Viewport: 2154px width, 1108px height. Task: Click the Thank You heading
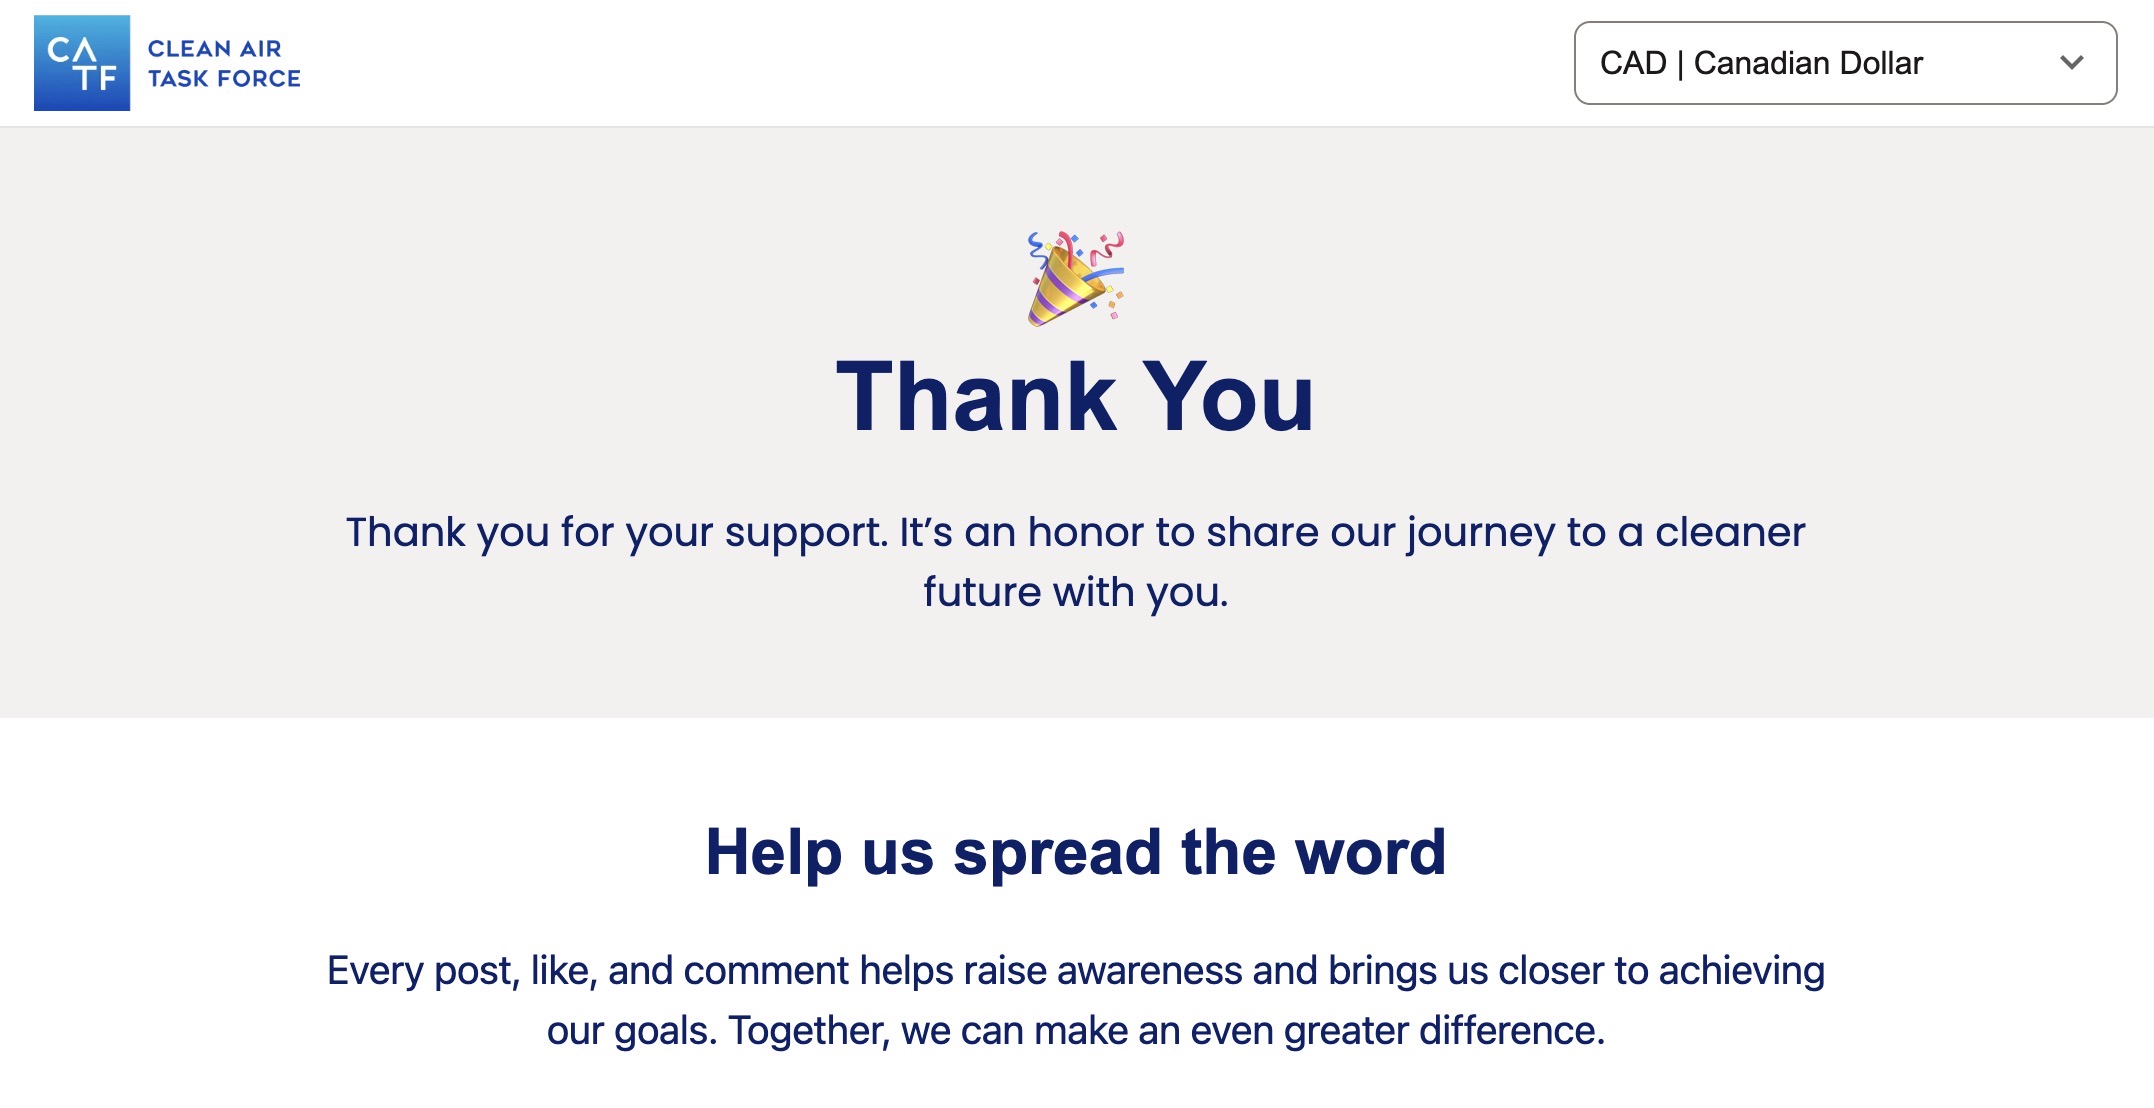coord(1075,398)
